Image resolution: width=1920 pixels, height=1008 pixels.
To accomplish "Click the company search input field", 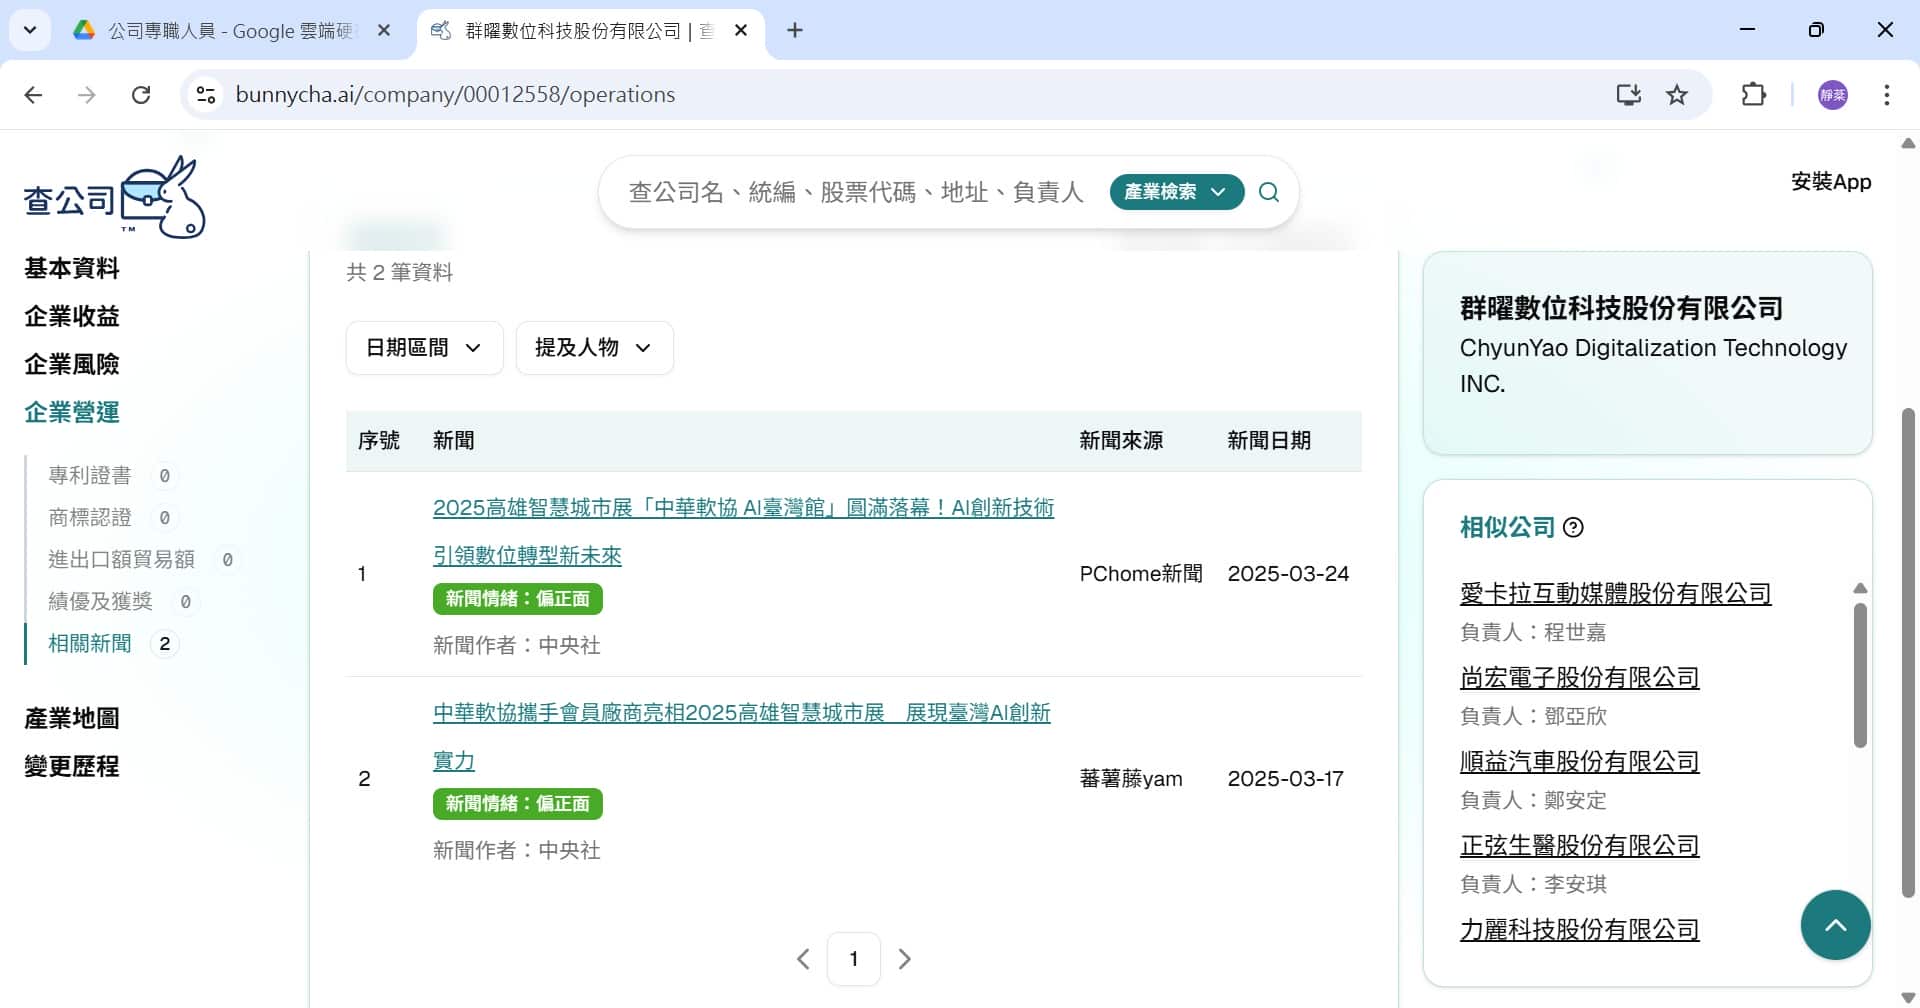I will click(855, 192).
